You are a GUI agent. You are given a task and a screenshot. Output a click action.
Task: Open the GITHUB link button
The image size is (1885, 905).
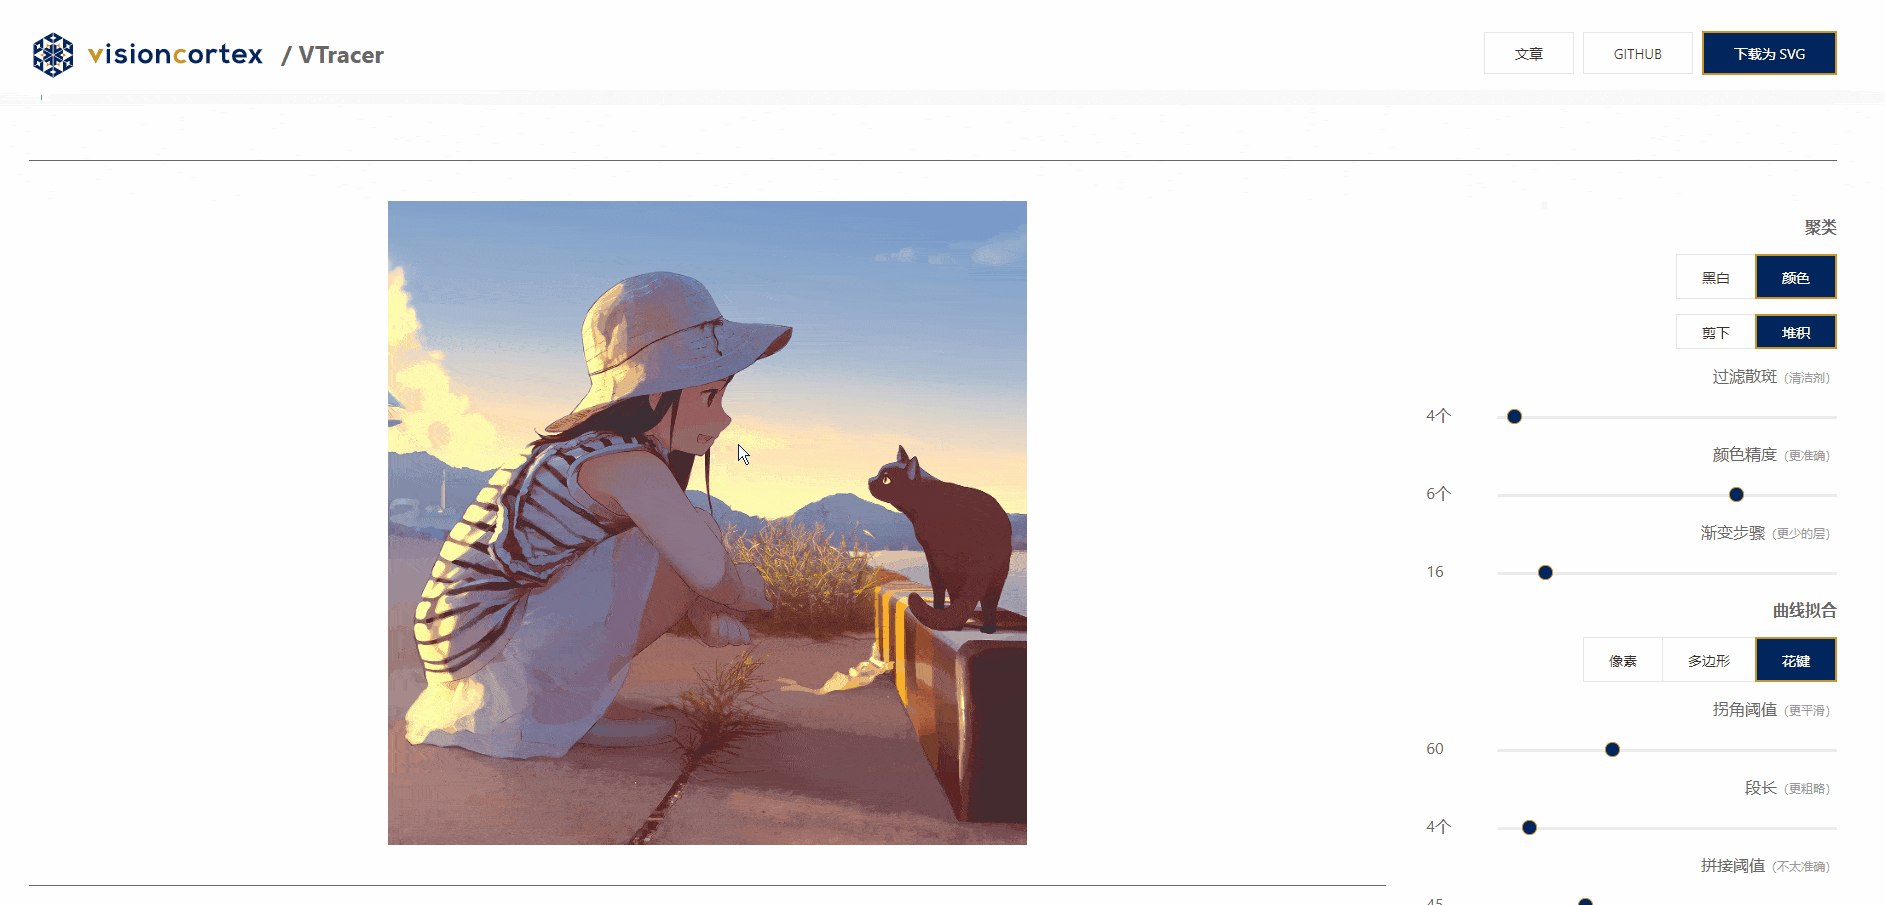(x=1637, y=53)
